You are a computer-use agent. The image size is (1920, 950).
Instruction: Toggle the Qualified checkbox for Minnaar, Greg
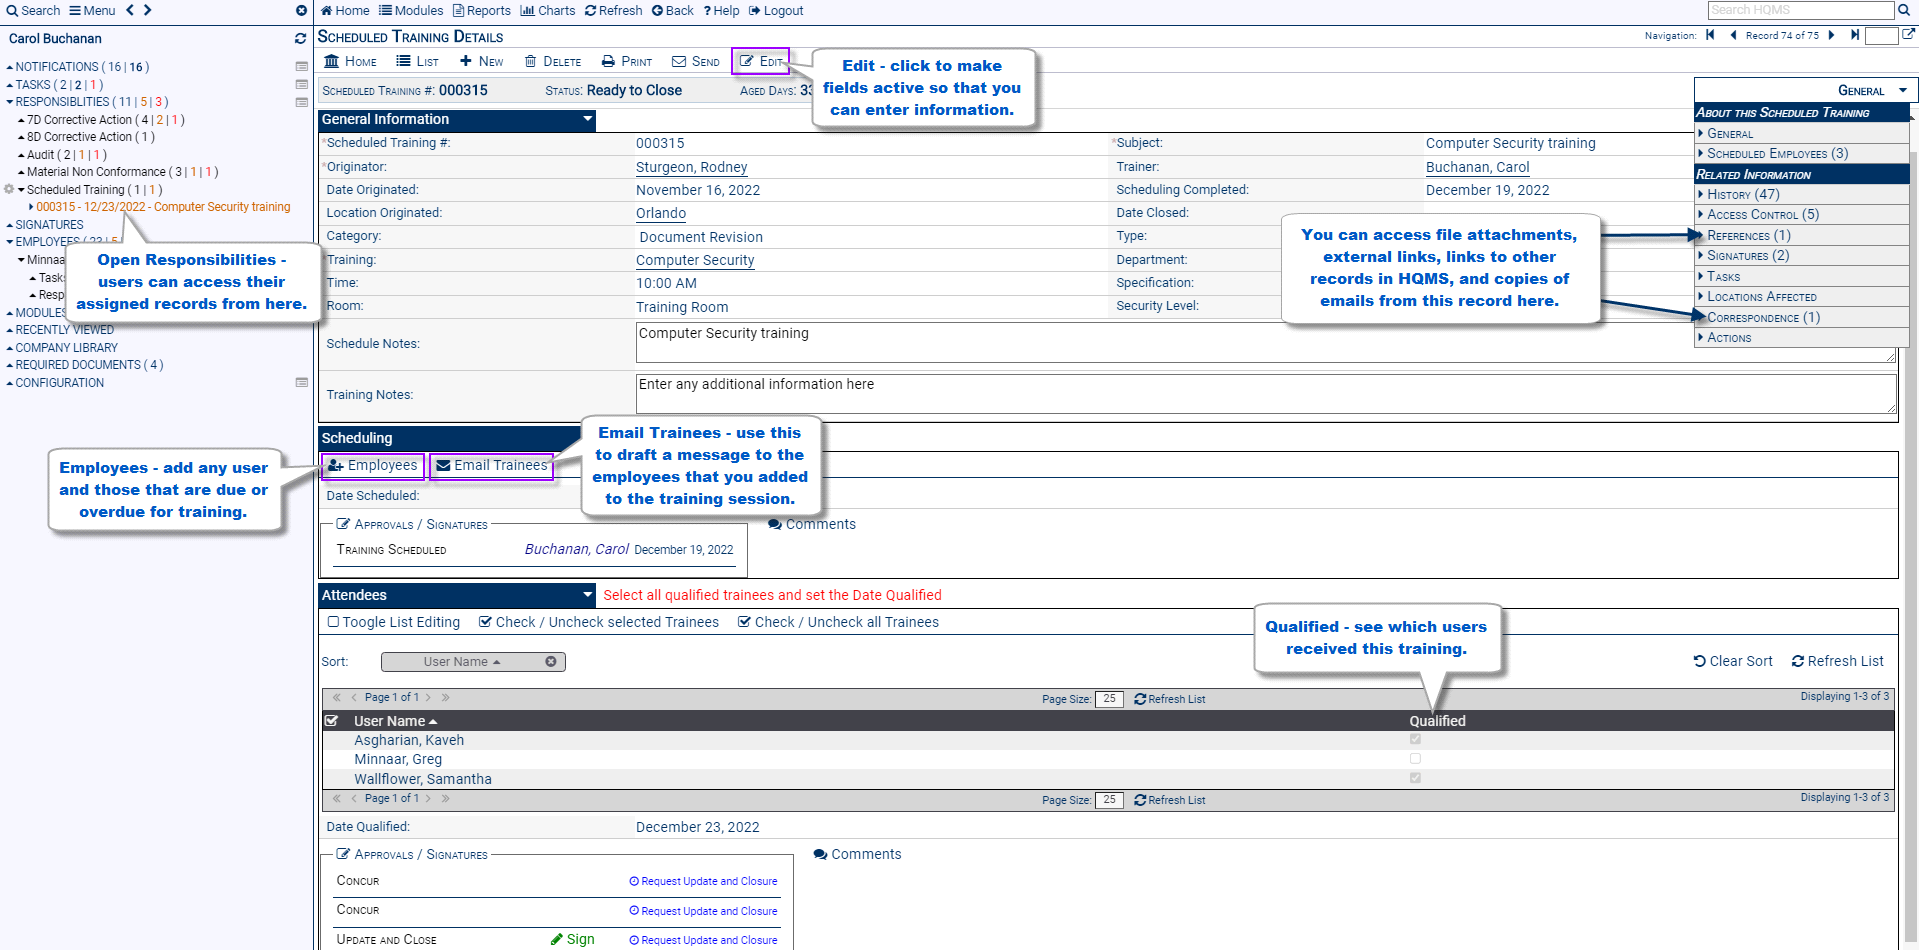1415,758
